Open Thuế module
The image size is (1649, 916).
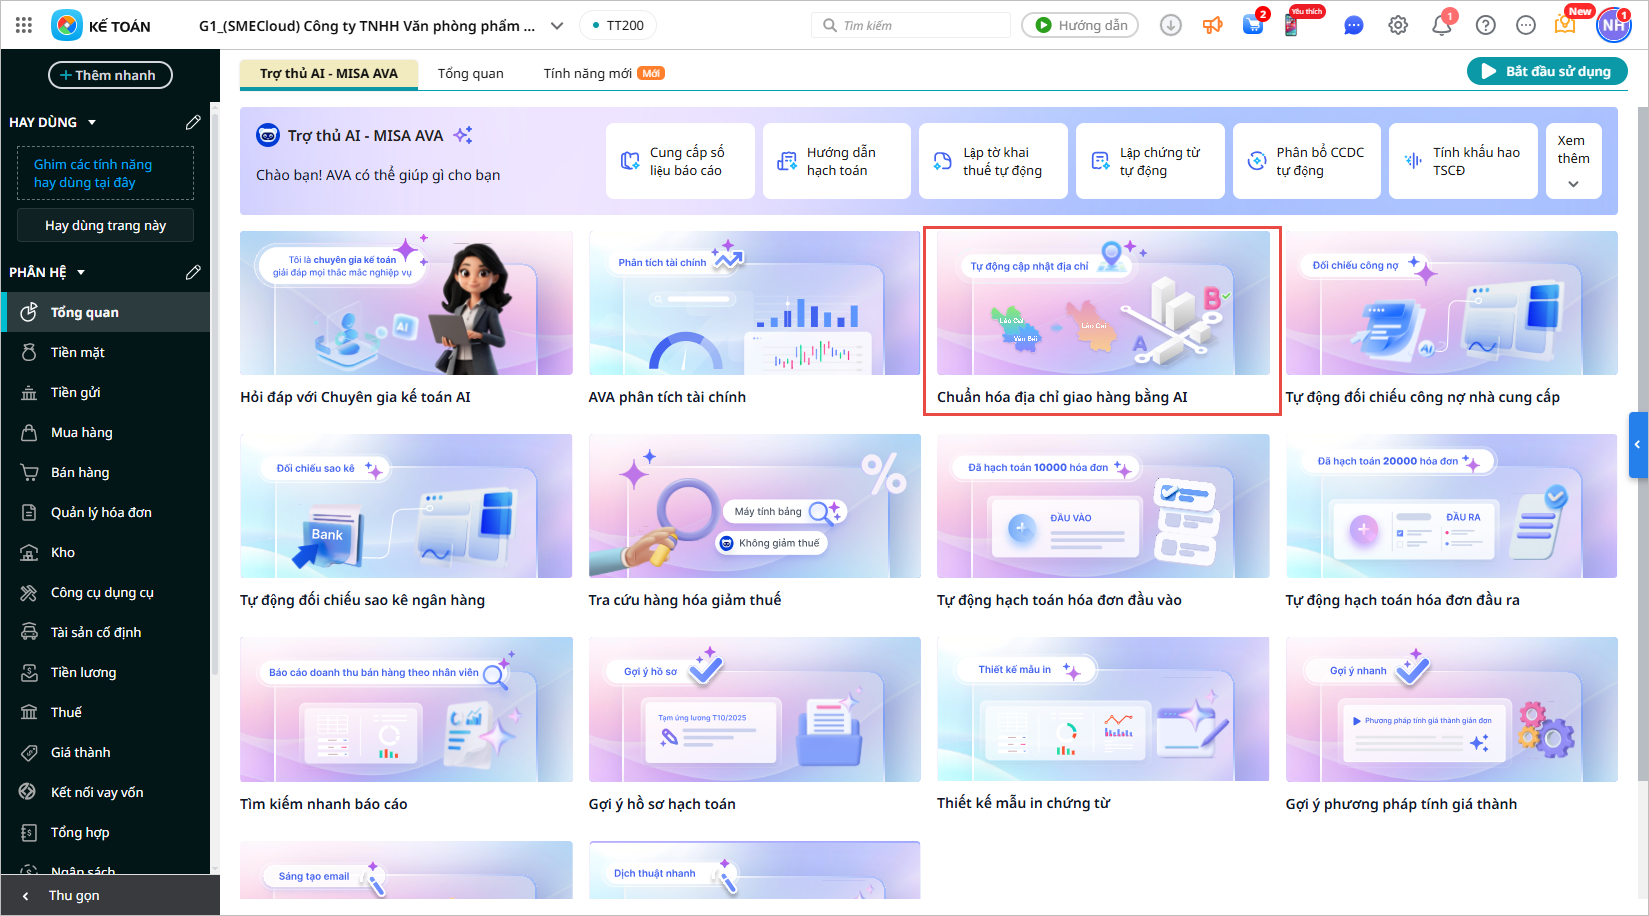click(105, 712)
